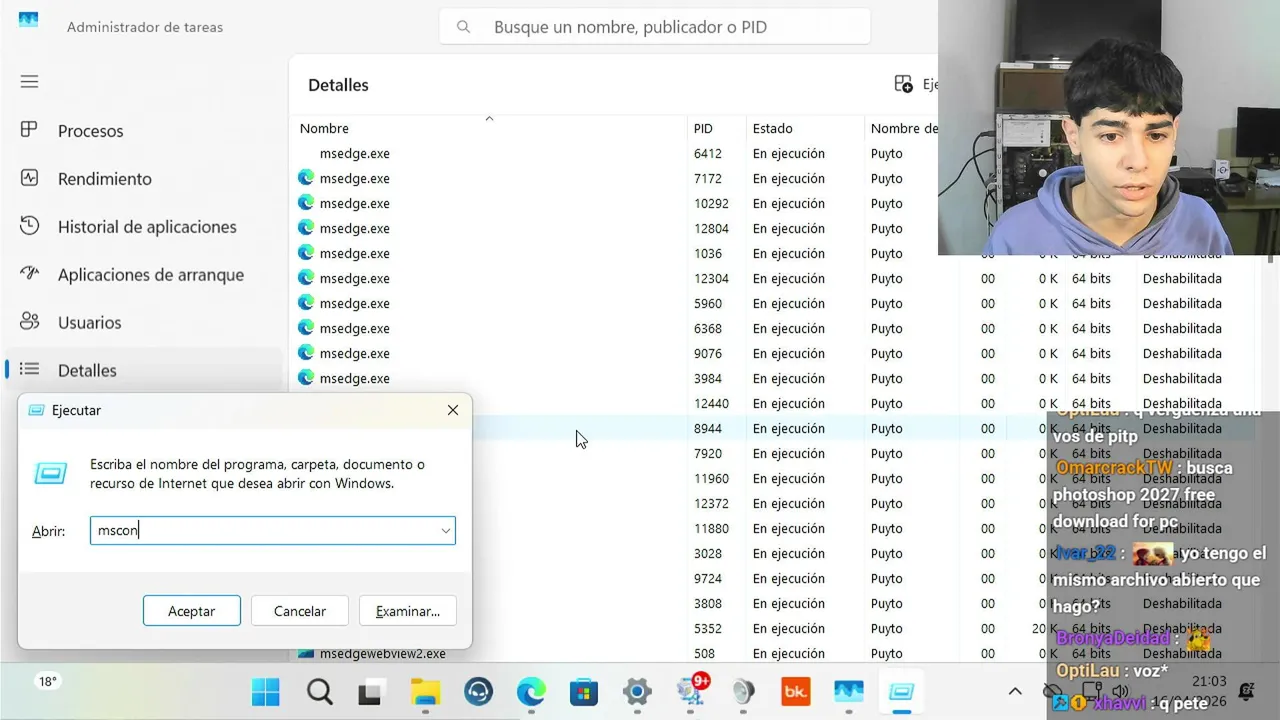Screen dimensions: 1280x720
Task: Open the hamburger navigation menu
Action: (x=29, y=81)
